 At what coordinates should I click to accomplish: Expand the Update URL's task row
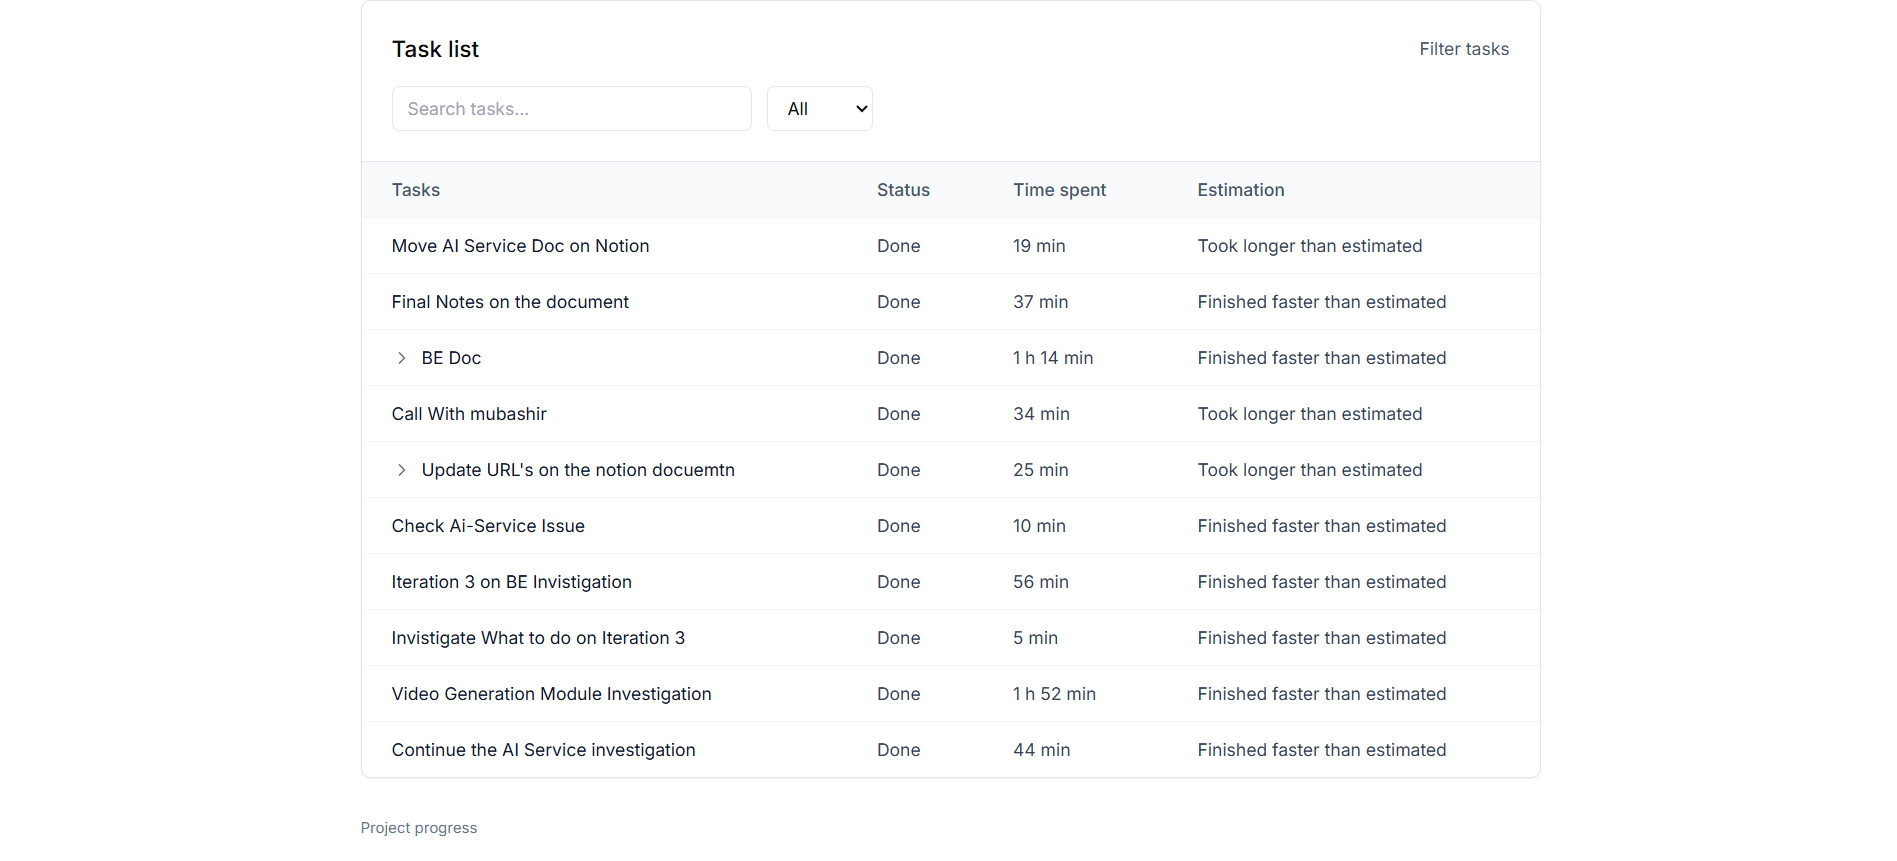401,470
